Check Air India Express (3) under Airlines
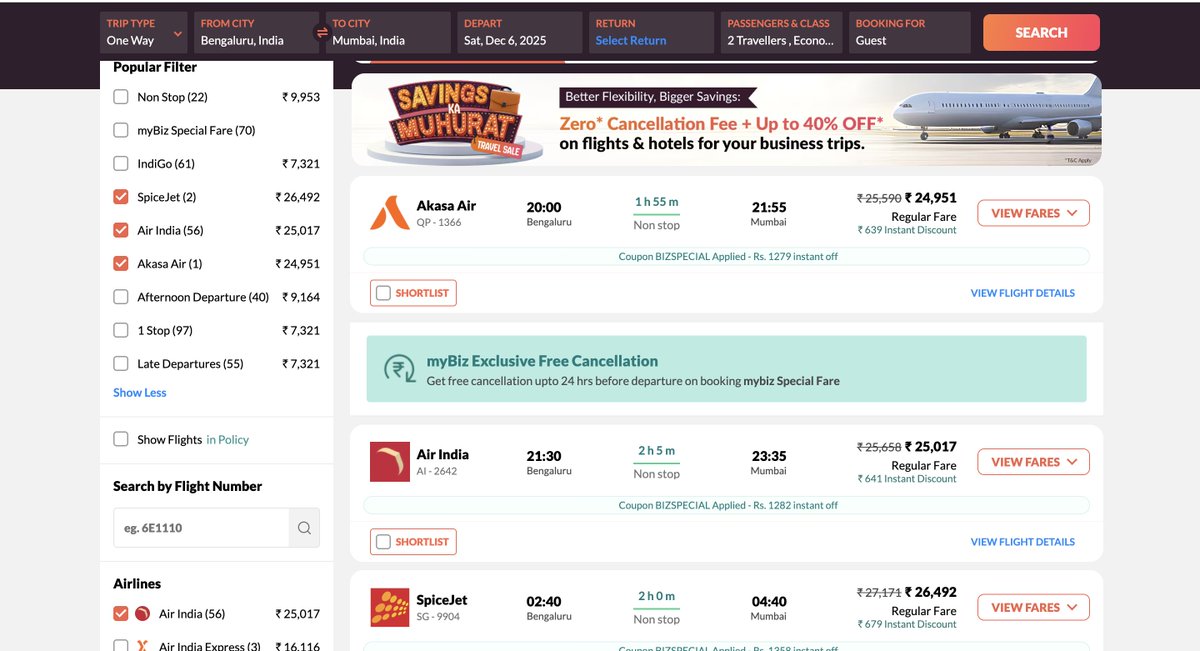Screen dimensions: 1200x651 click(x=121, y=647)
